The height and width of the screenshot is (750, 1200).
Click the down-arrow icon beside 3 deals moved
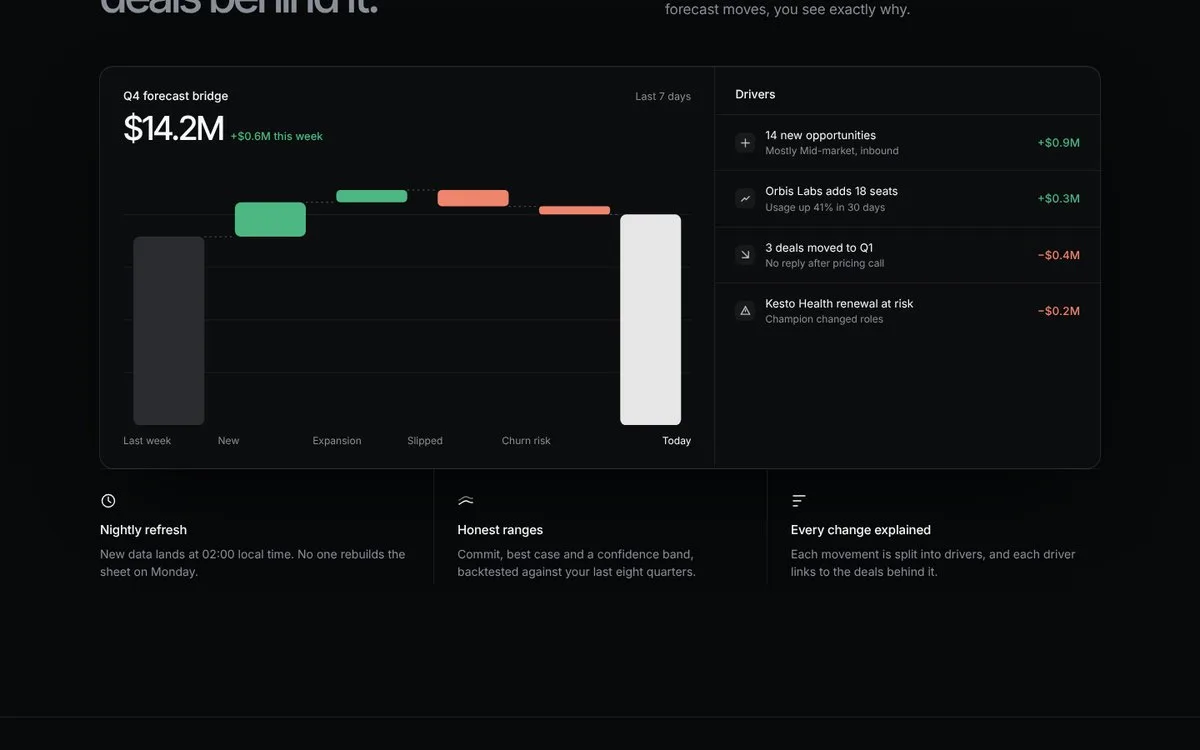745,255
